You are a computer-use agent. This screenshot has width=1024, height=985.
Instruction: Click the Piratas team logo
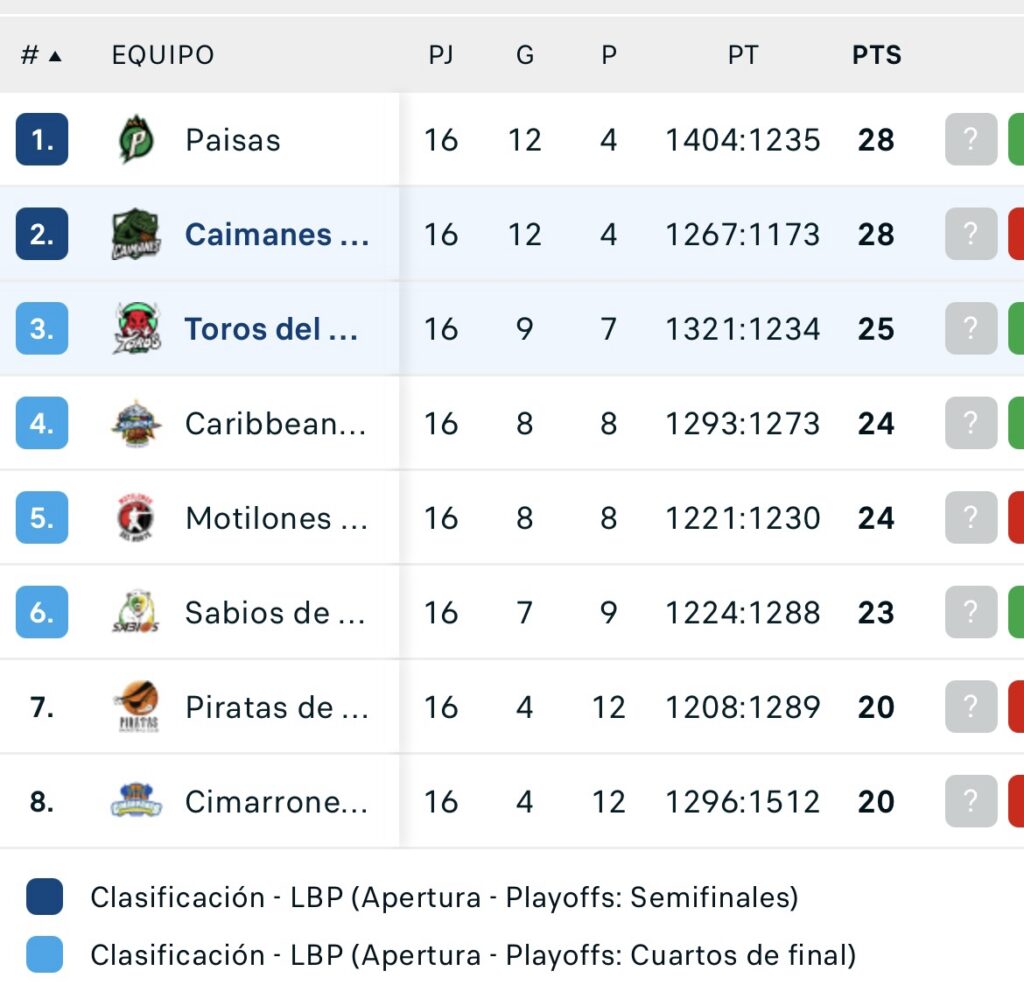click(136, 707)
